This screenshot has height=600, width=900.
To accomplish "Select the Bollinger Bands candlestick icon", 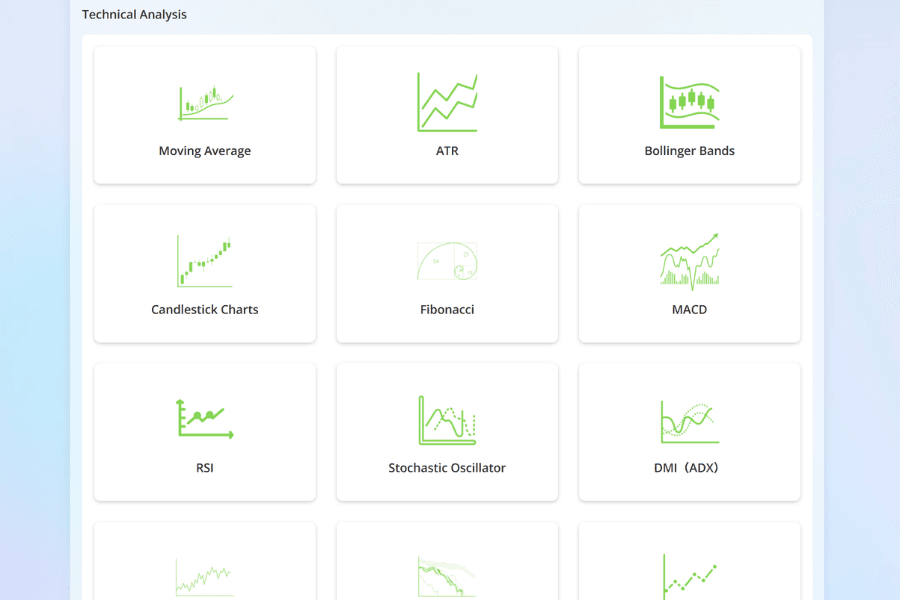I will pos(689,102).
